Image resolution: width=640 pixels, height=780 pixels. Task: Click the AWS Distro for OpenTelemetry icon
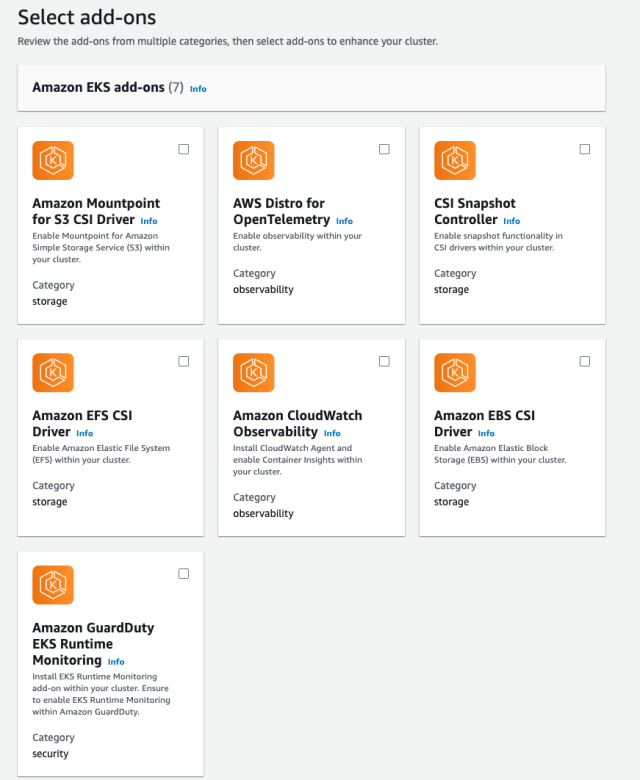254,160
